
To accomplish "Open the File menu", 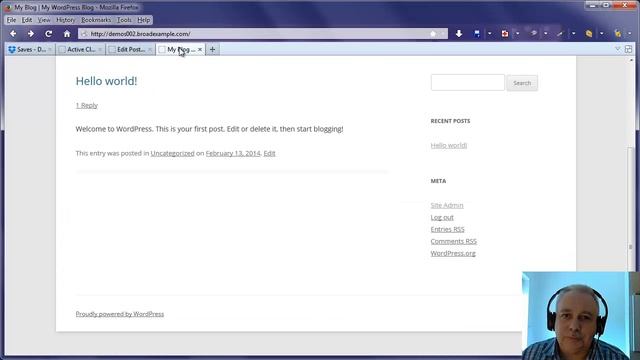I will pyautogui.click(x=11, y=20).
